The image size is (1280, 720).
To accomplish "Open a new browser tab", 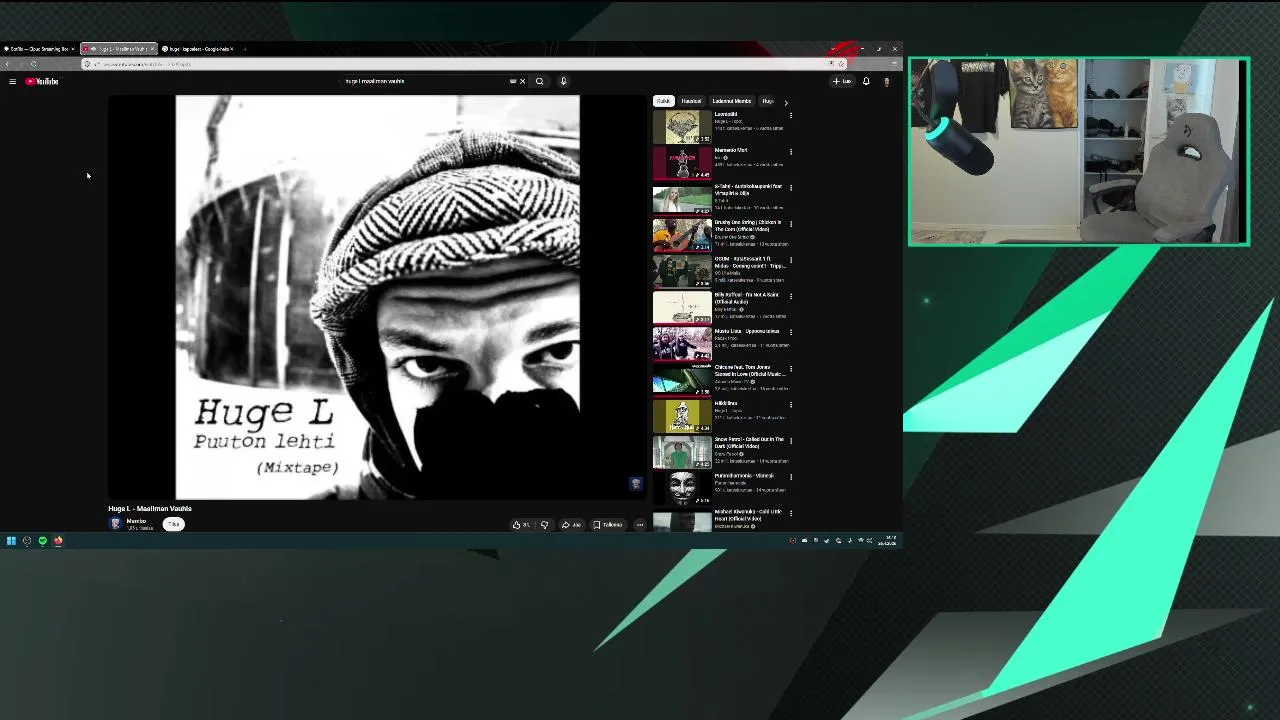I will 245,48.
